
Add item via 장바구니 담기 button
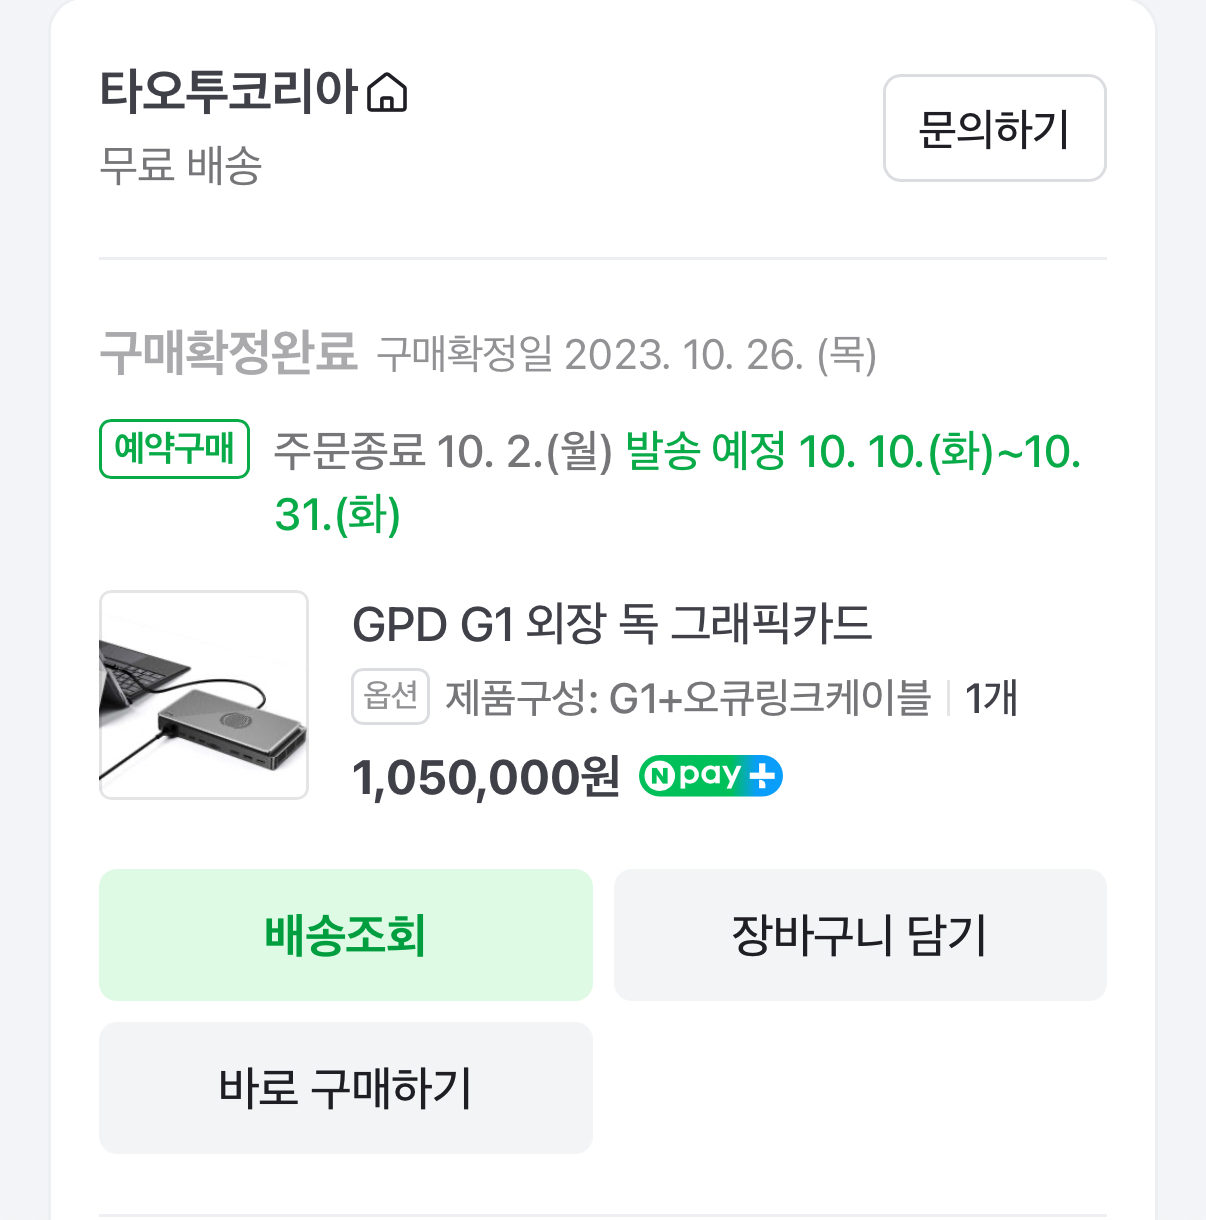[860, 935]
